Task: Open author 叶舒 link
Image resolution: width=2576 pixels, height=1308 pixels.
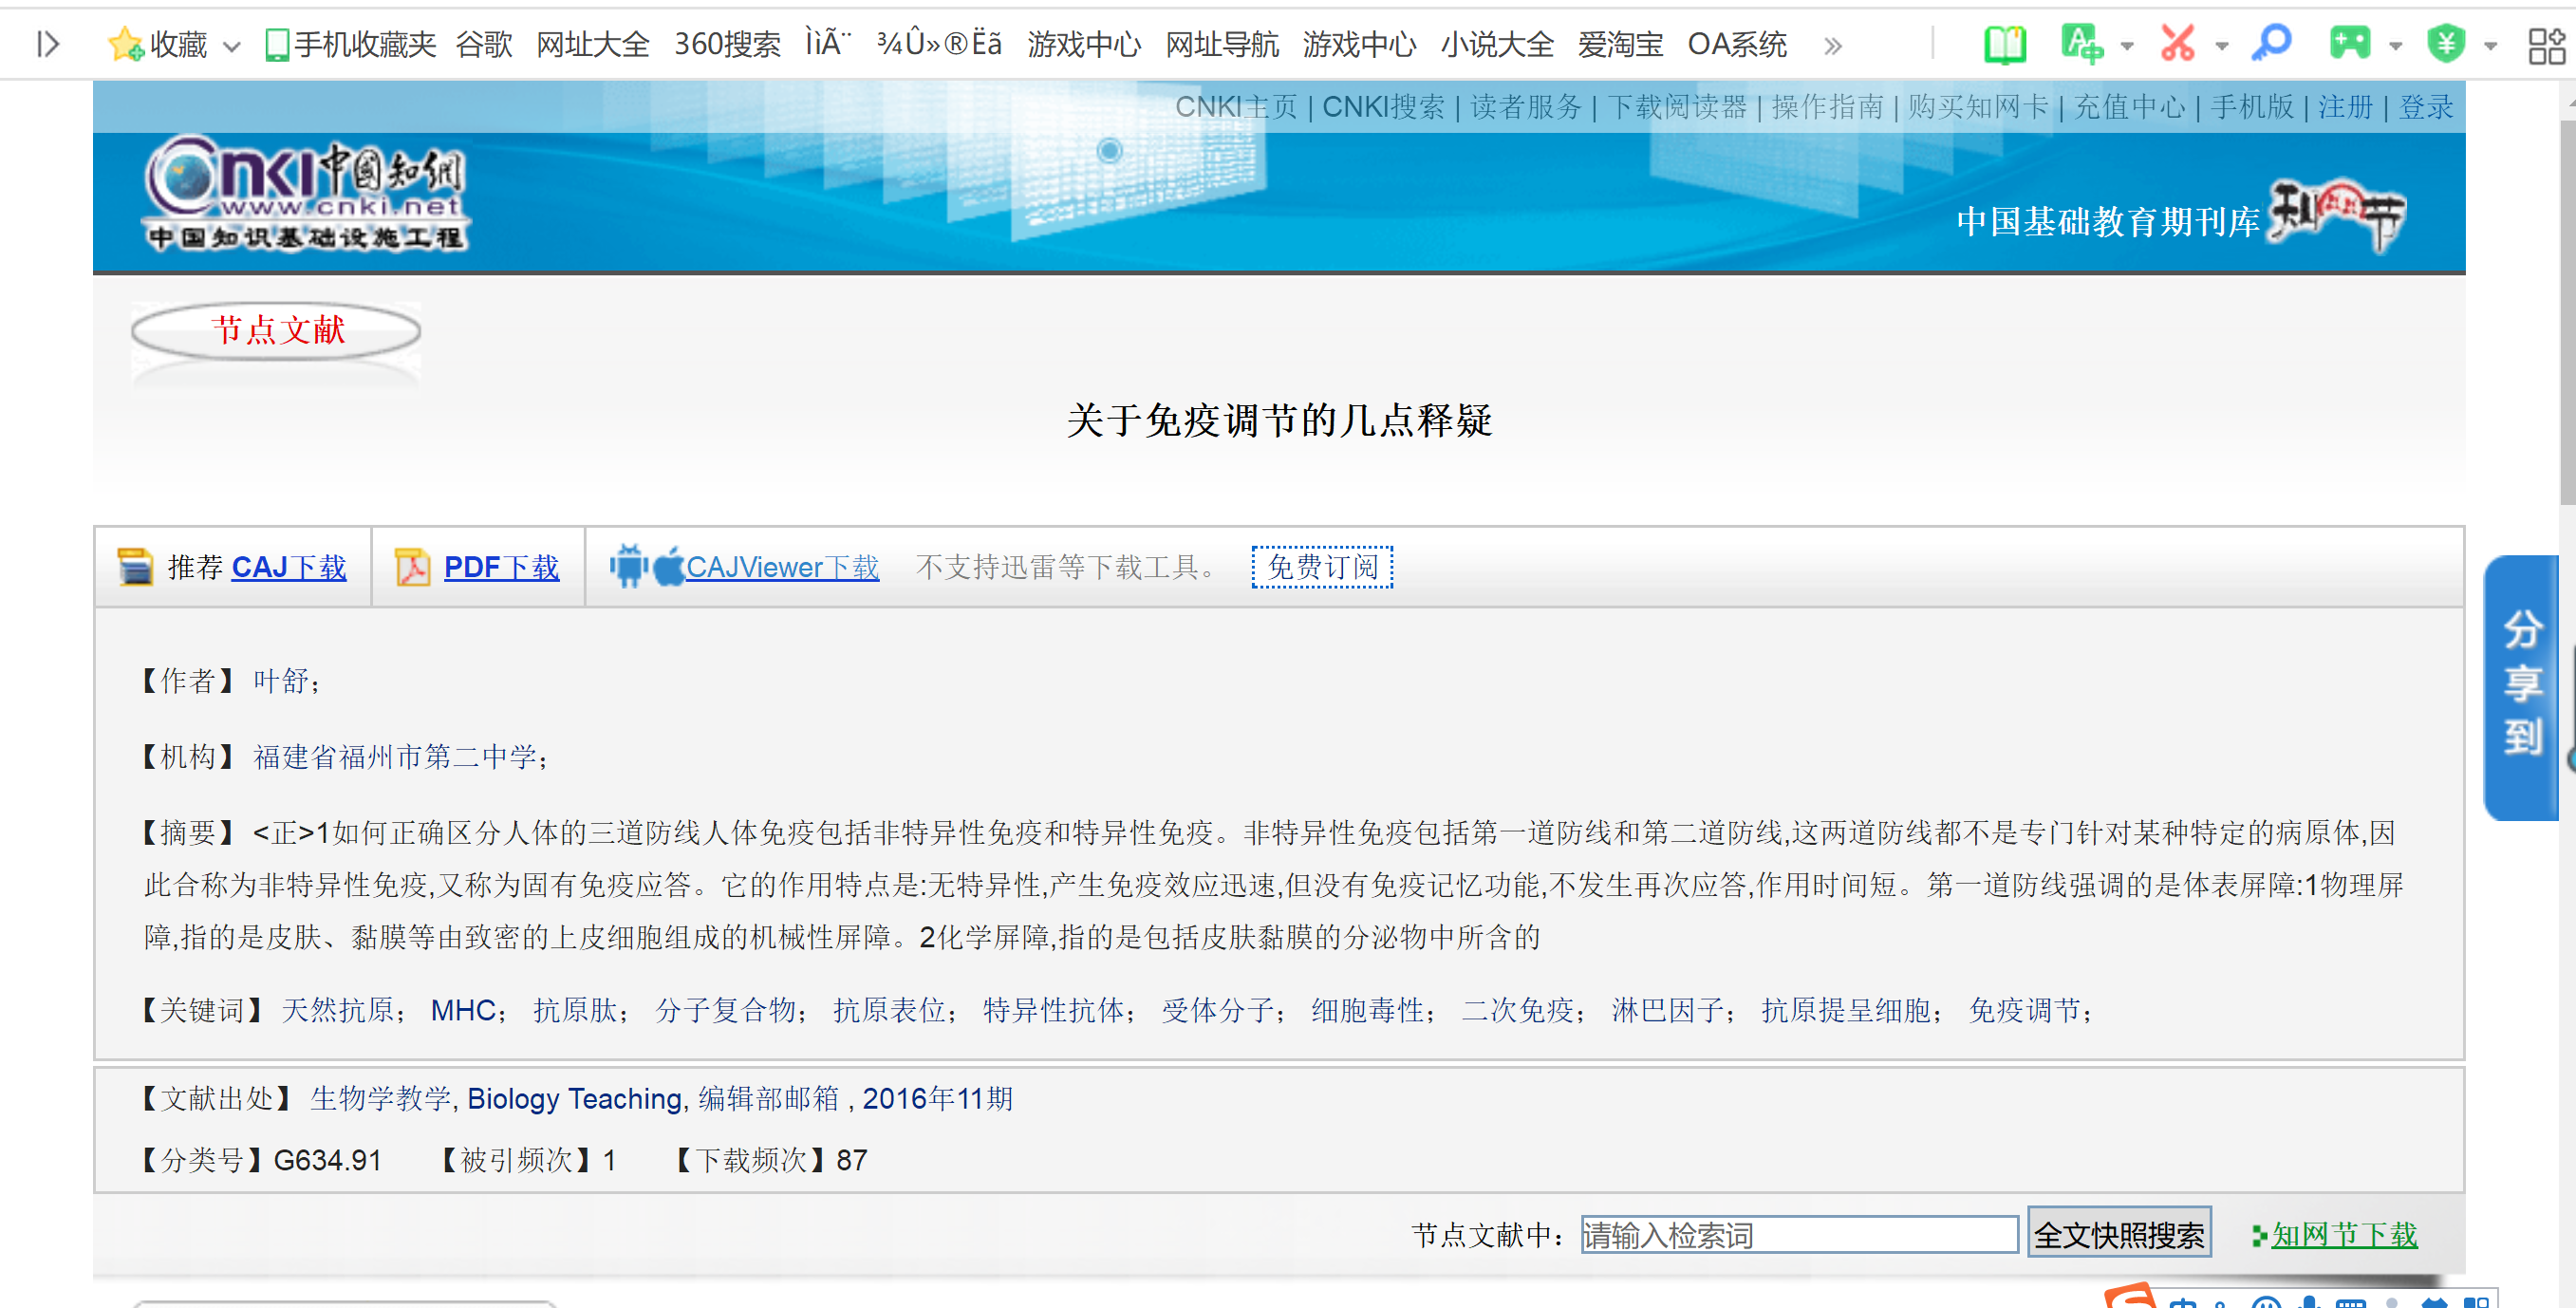Action: coord(281,681)
